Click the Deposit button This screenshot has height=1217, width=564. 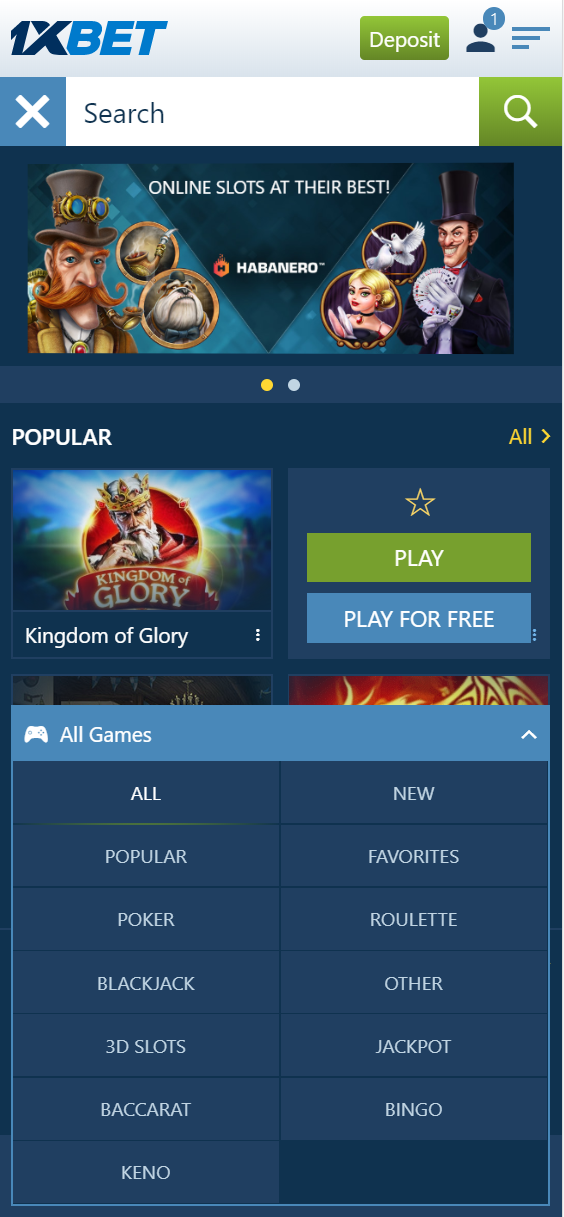(x=404, y=39)
